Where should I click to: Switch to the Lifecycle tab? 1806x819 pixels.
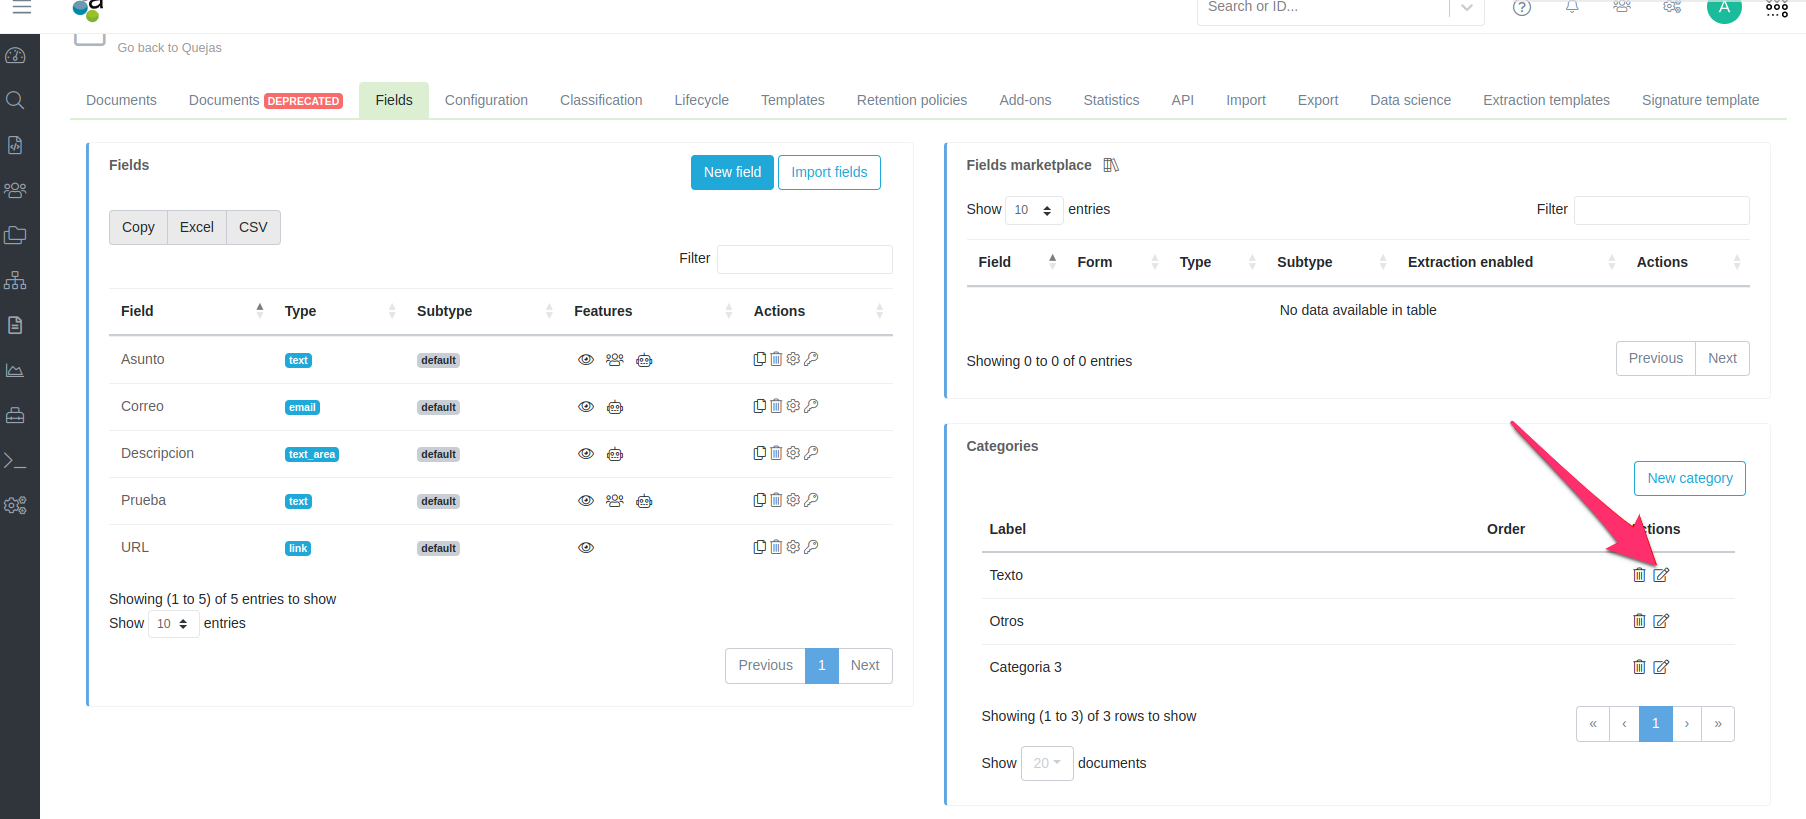coord(701,100)
